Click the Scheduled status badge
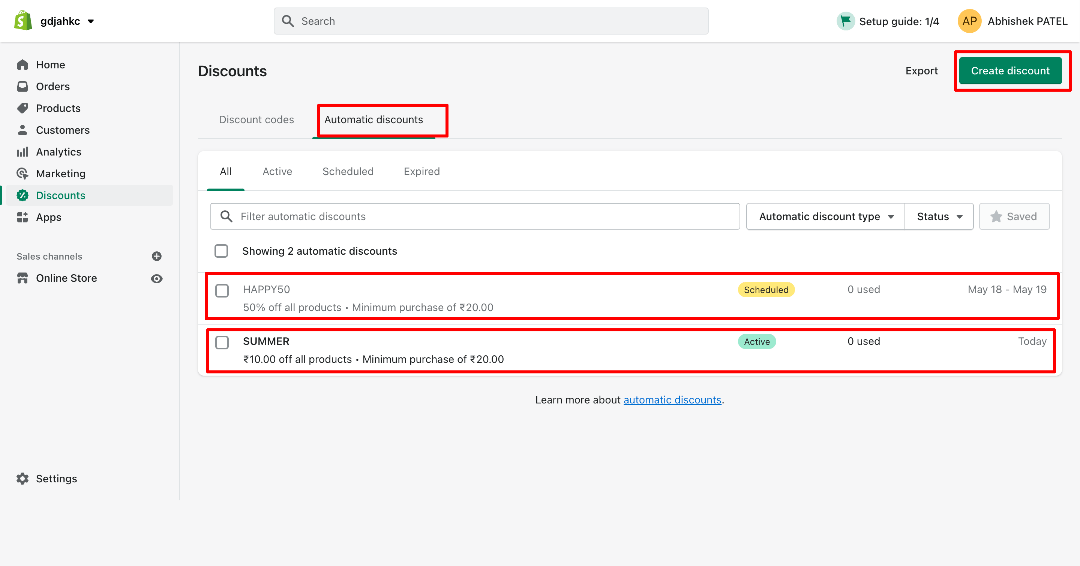This screenshot has height=566, width=1080. [766, 290]
